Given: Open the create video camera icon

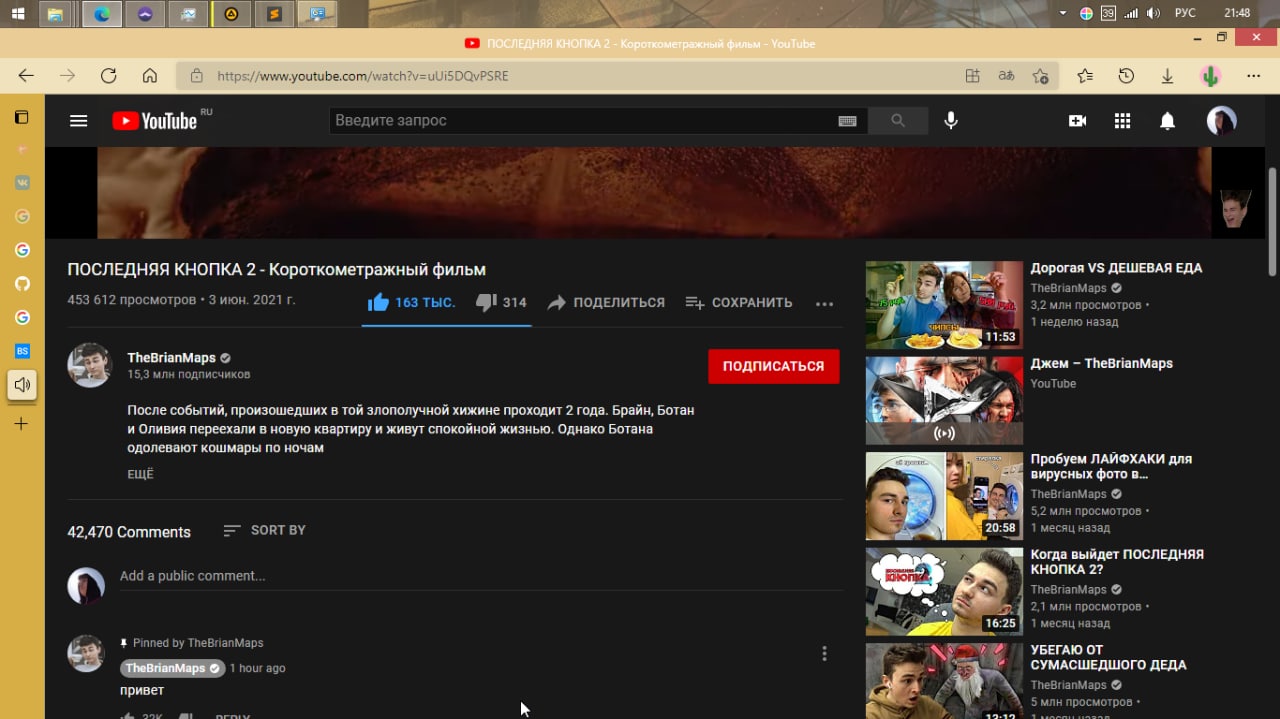Looking at the screenshot, I should coord(1077,121).
